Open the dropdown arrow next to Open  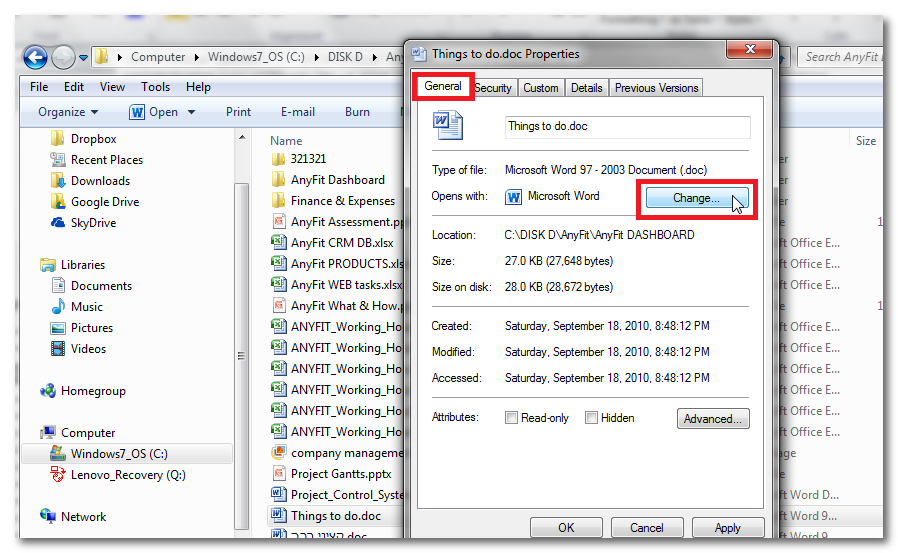point(191,113)
